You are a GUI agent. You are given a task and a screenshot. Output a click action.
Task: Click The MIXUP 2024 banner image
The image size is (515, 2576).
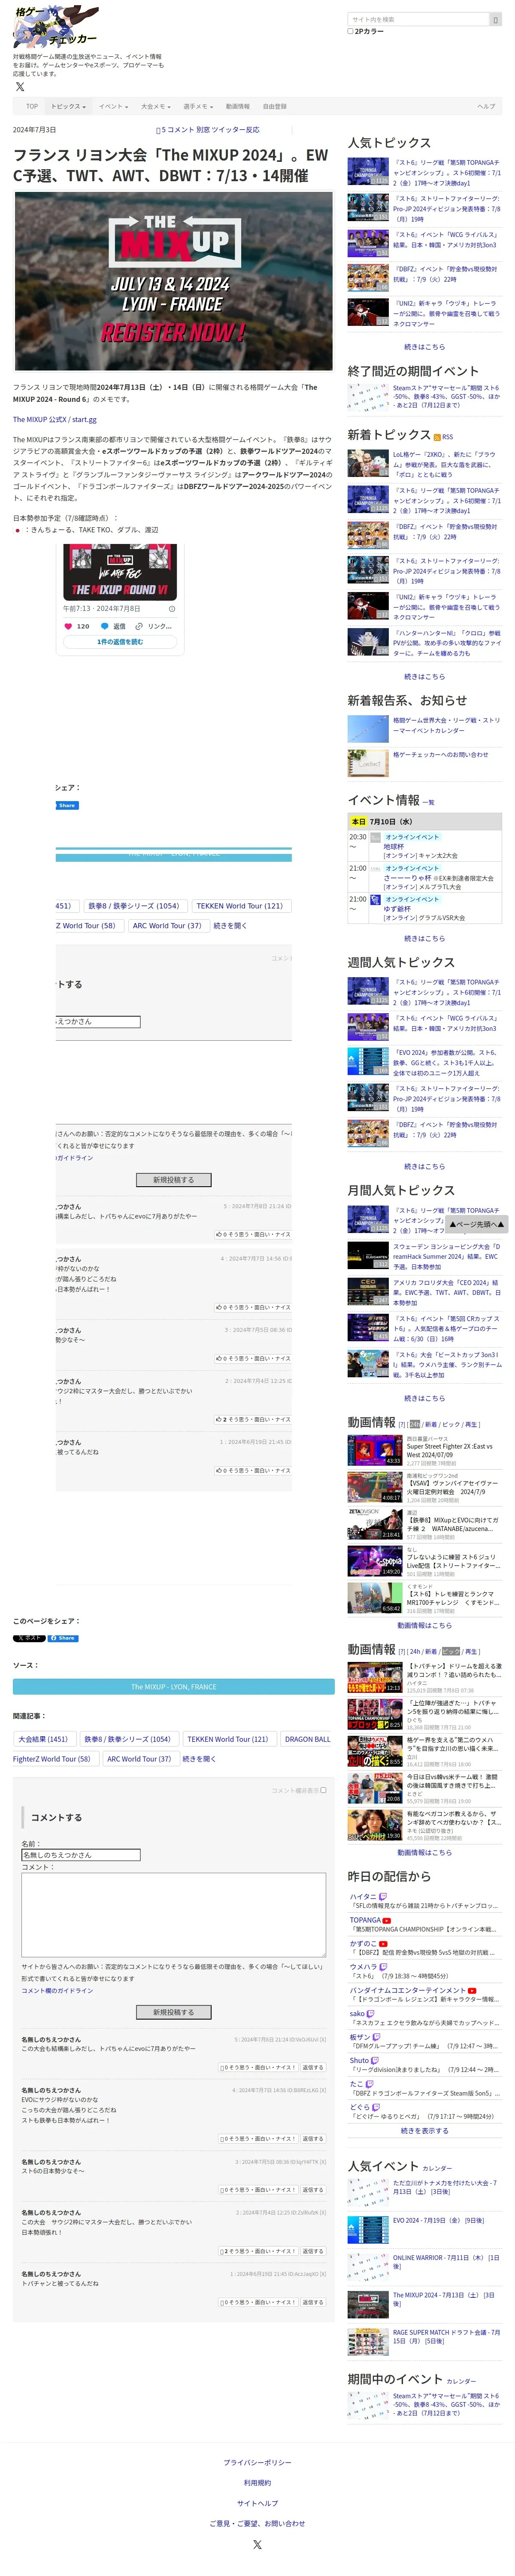pos(174,282)
